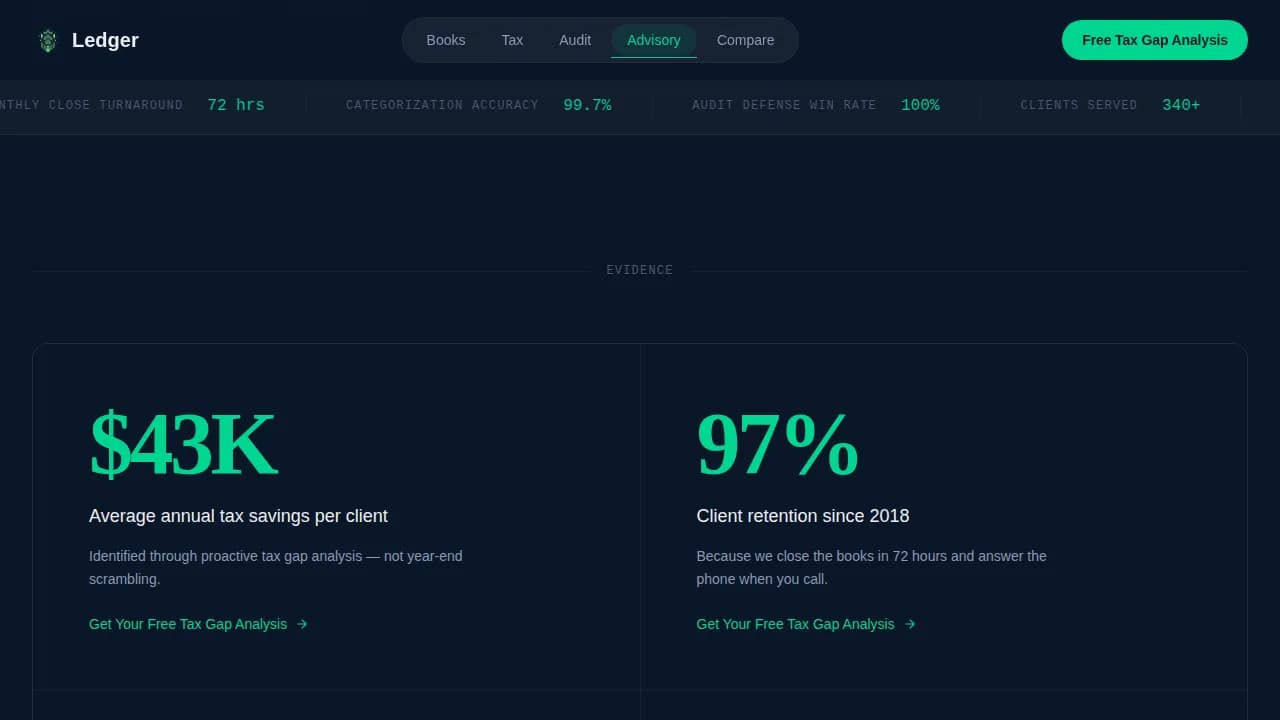The image size is (1280, 720).
Task: Click the CLIENTS SERVED label
Action: pyautogui.click(x=1079, y=105)
